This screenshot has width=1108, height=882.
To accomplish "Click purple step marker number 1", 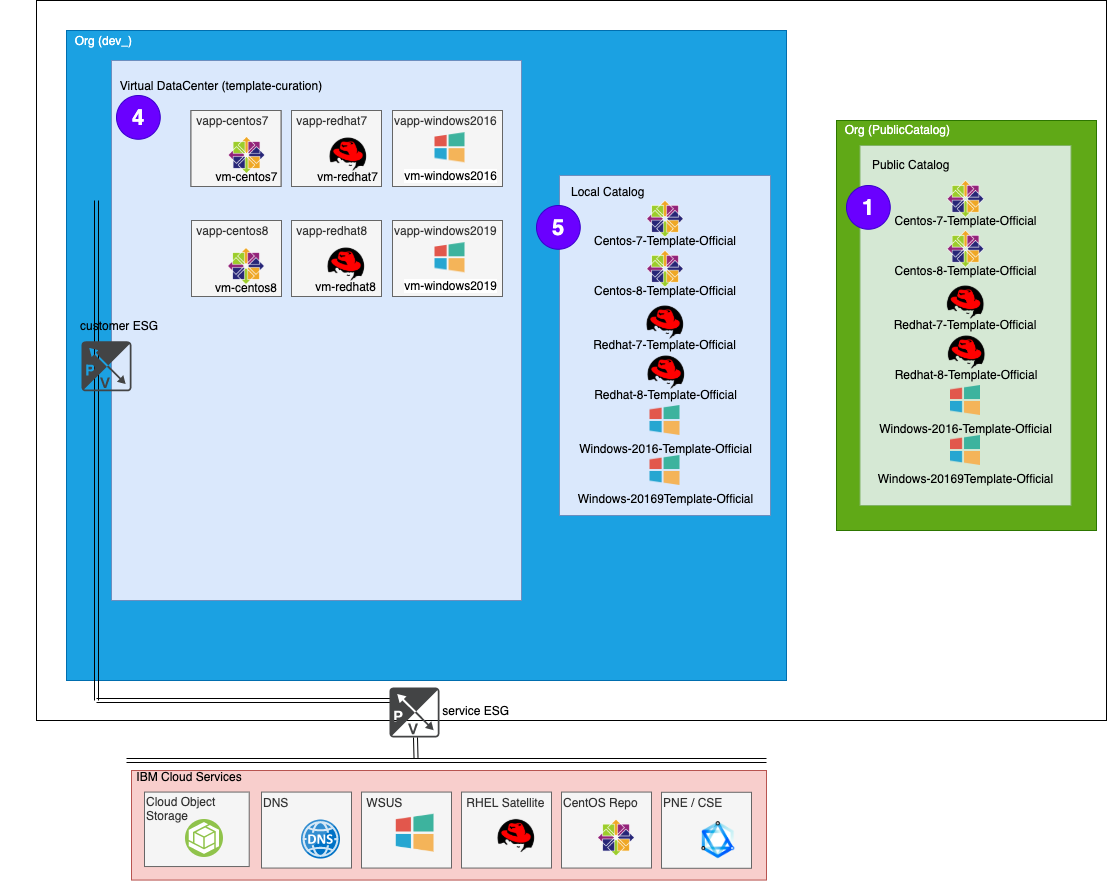I will 867,207.
